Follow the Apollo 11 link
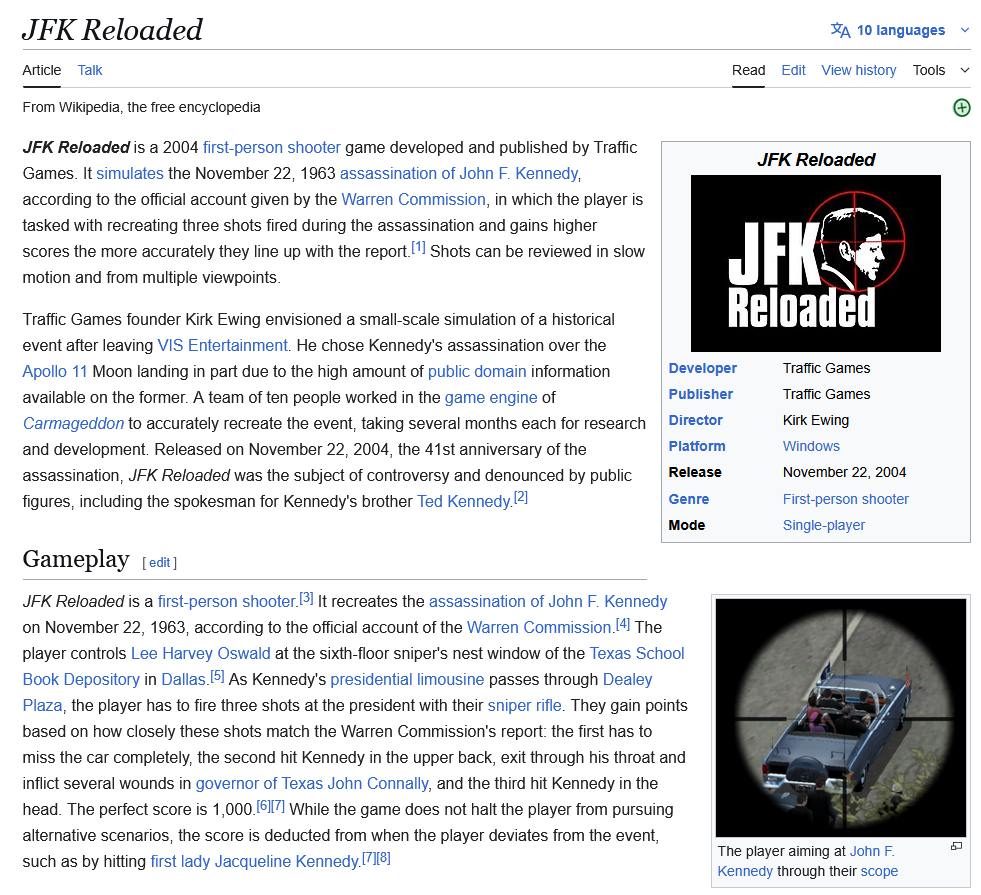Image resolution: width=981 pixels, height=895 pixels. pyautogui.click(x=55, y=372)
